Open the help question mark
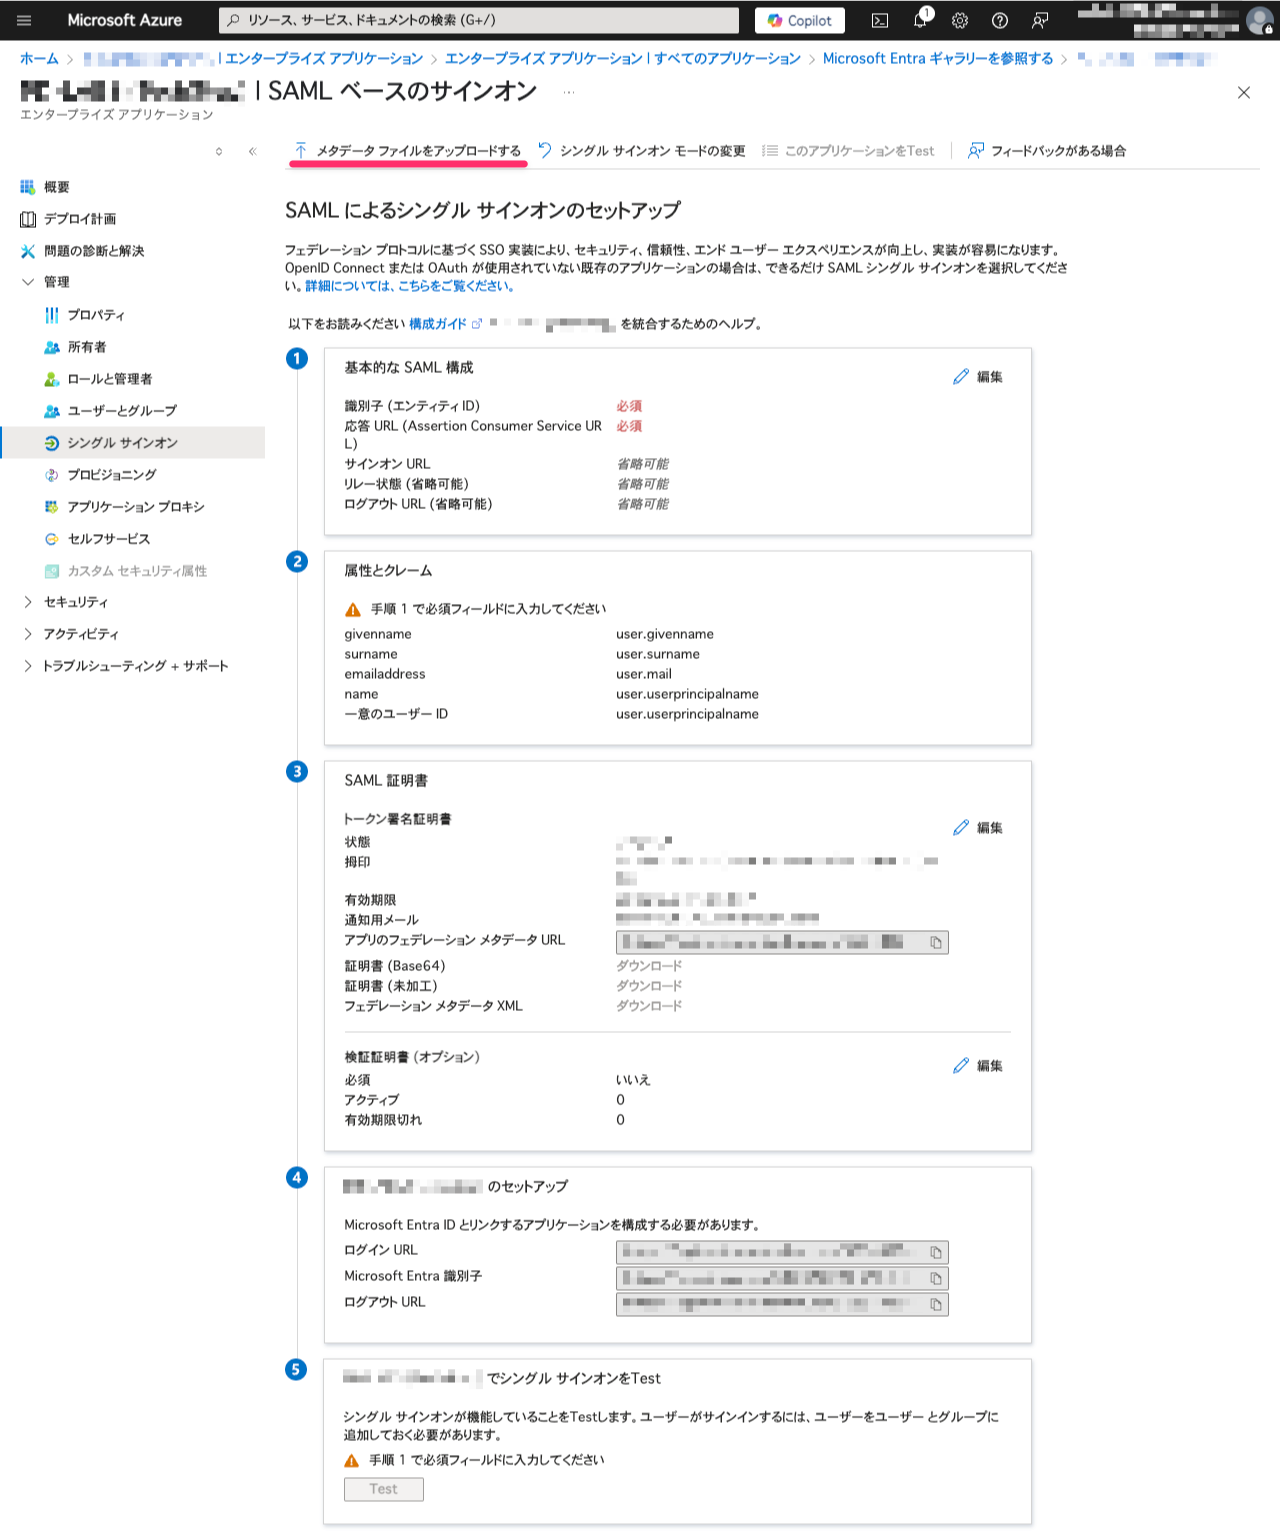The width and height of the screenshot is (1280, 1536). pos(1000,20)
